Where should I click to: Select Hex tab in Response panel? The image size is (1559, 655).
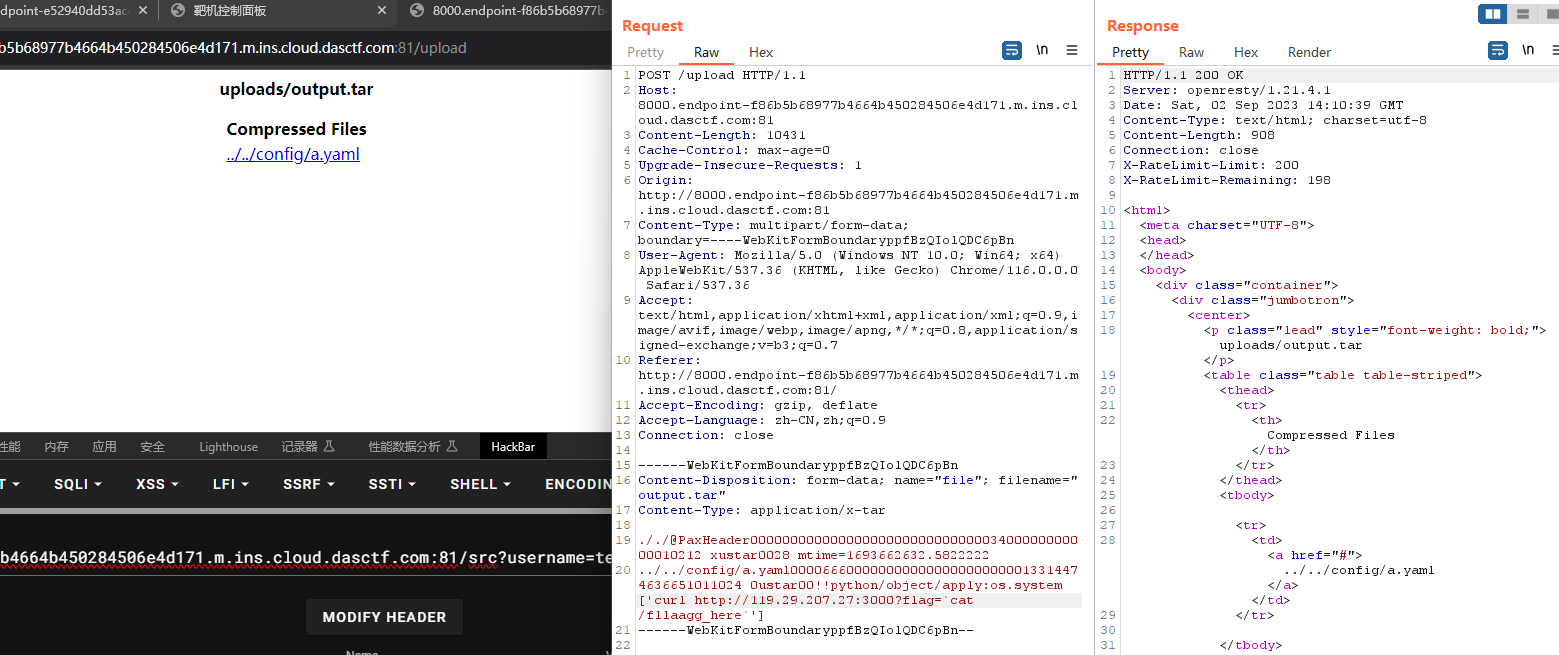click(1246, 52)
